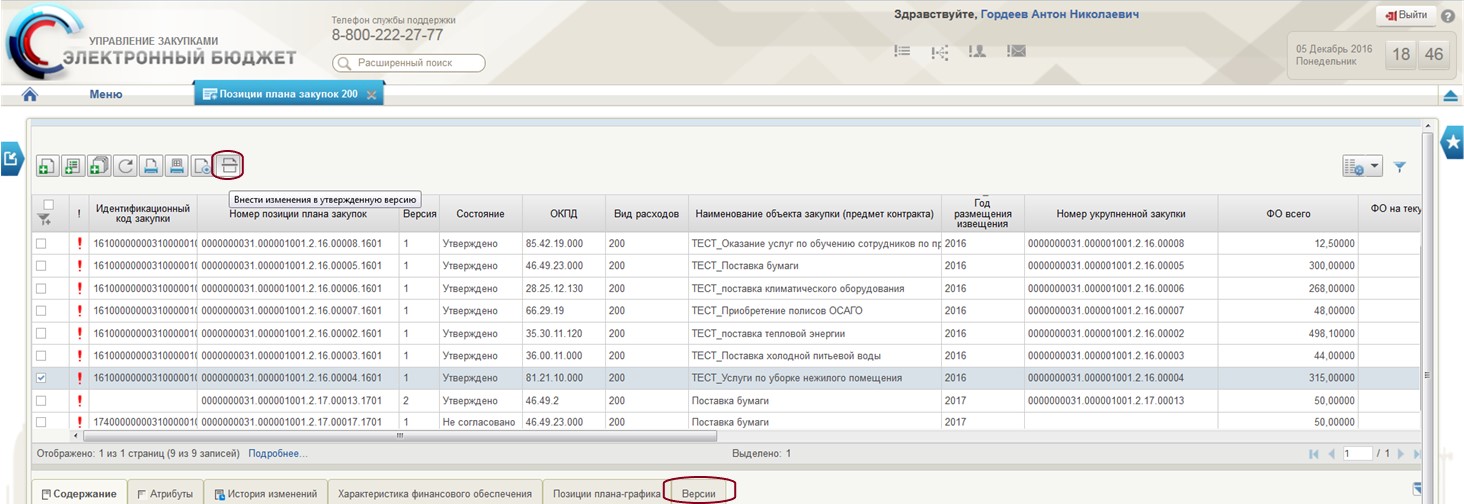The width and height of the screenshot is (1464, 504).
Task: Open the blue left side panel icon
Action: point(10,158)
